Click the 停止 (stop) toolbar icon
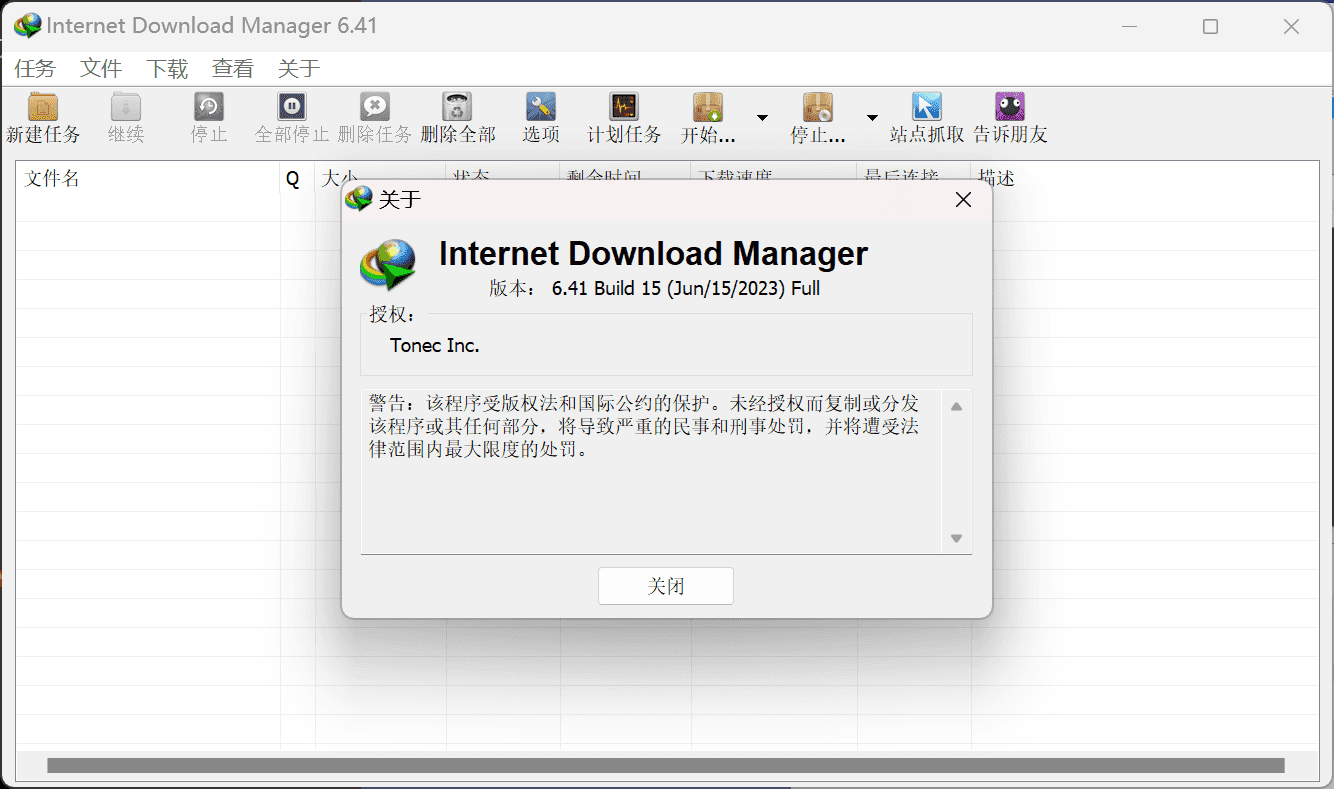1334x789 pixels. pos(209,107)
